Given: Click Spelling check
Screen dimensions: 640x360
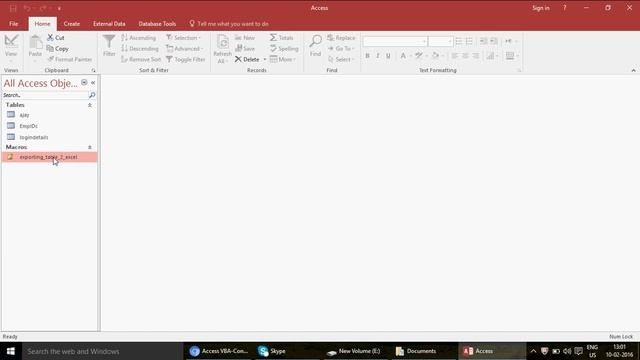Looking at the screenshot, I should [x=284, y=49].
